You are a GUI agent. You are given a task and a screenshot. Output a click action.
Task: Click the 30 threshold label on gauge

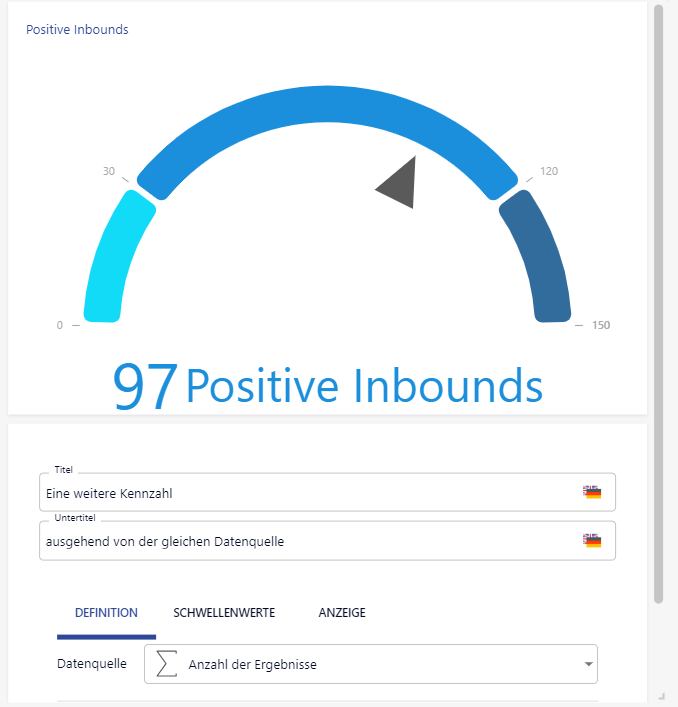pos(109,171)
